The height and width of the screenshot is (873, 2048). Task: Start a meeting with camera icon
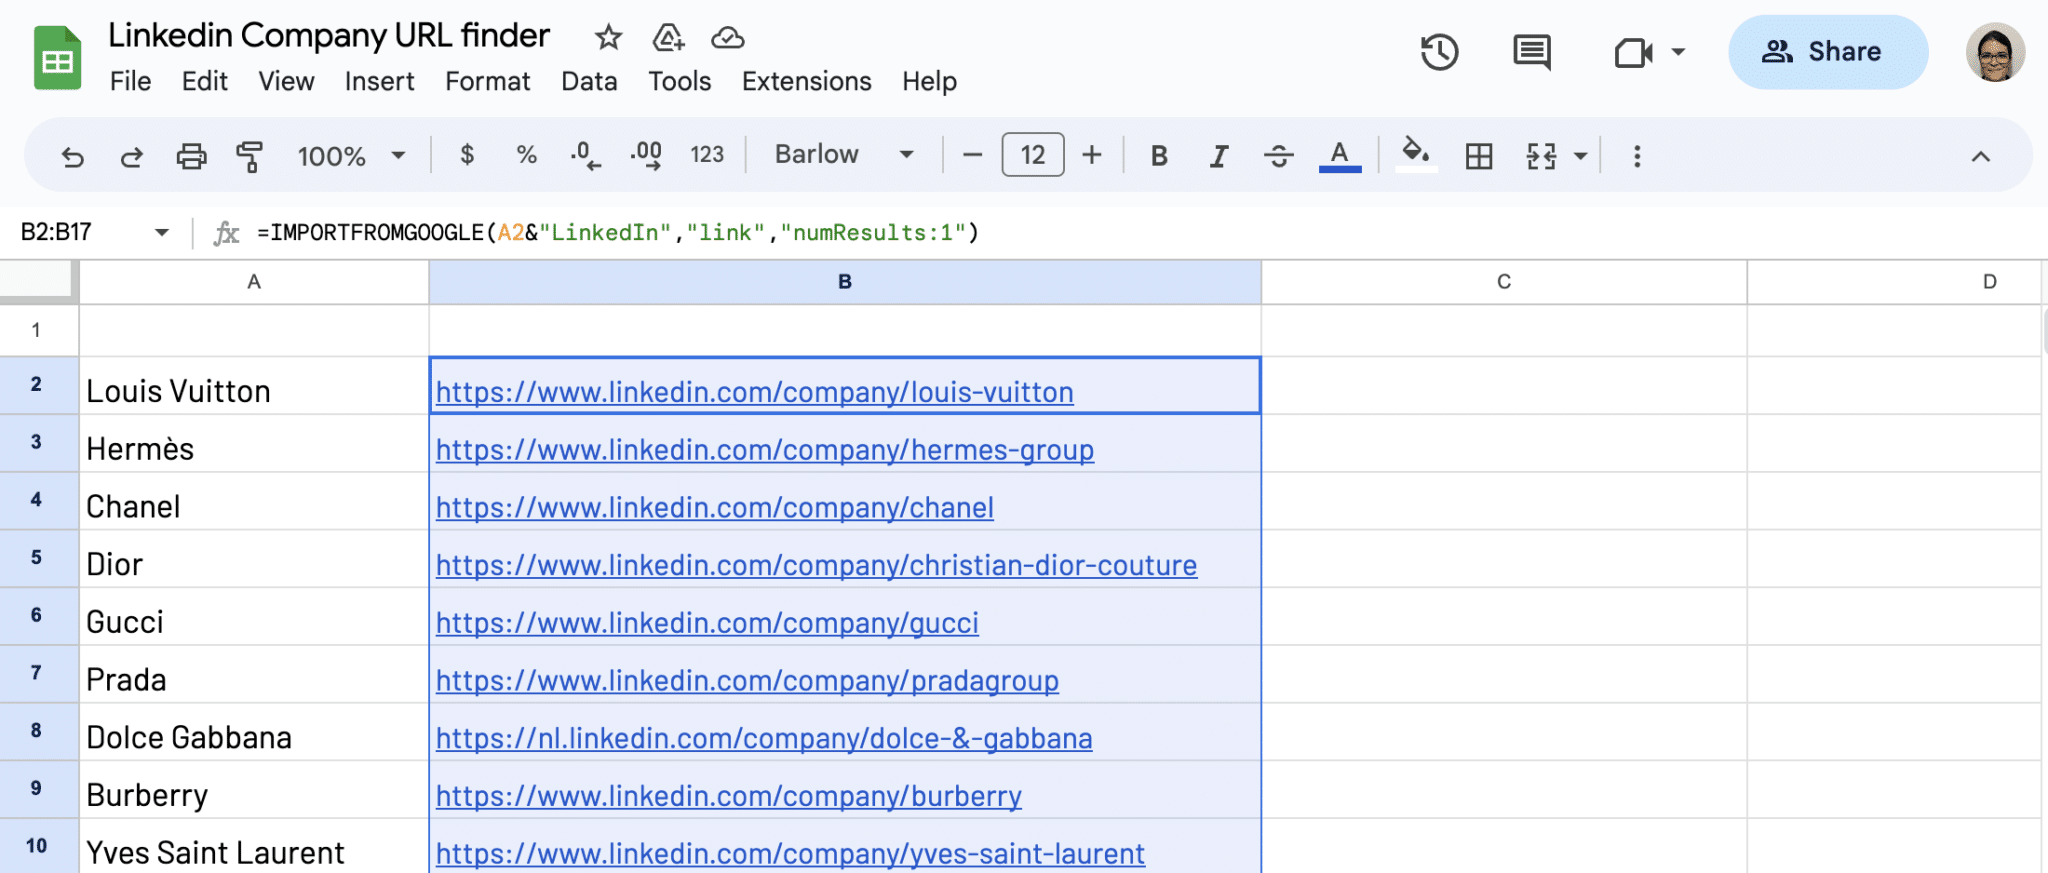pyautogui.click(x=1633, y=52)
